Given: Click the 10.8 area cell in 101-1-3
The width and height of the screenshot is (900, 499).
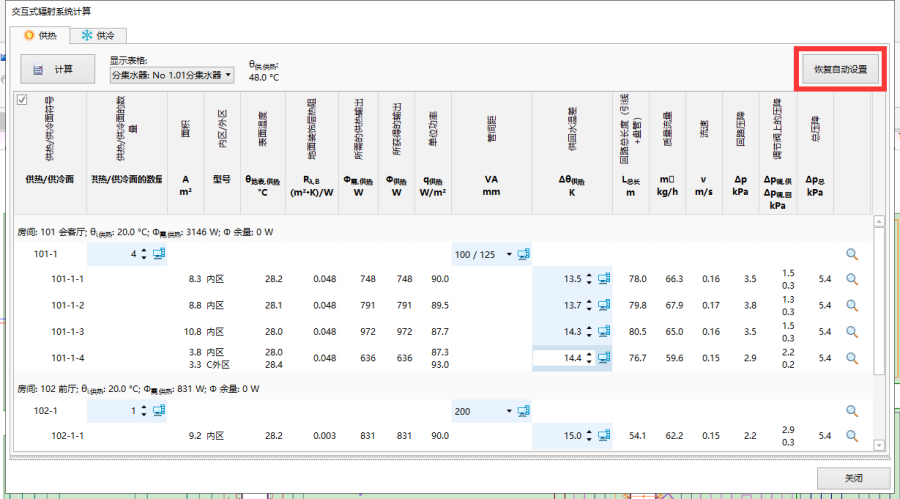Looking at the screenshot, I should [192, 332].
